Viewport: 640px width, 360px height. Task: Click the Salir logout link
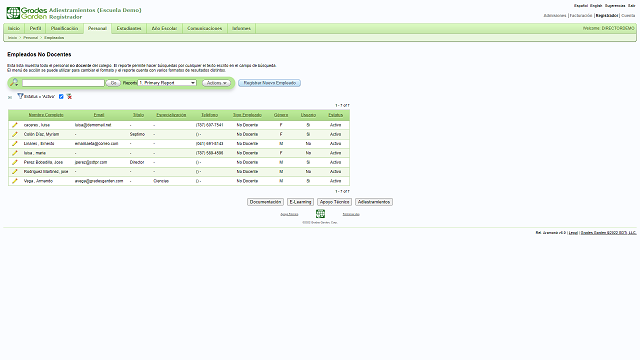pos(631,6)
